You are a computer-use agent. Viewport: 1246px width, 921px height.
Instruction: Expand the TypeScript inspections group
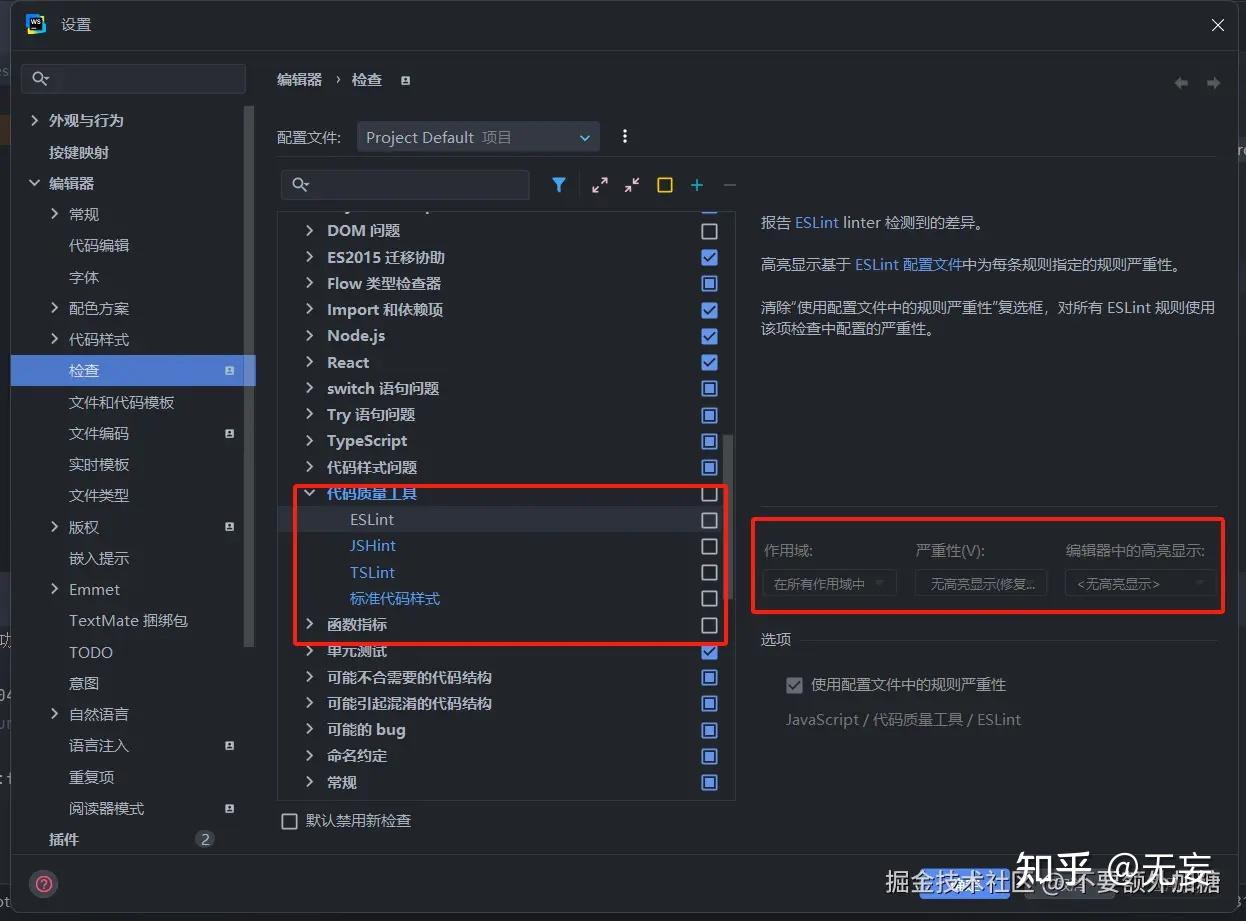point(309,440)
